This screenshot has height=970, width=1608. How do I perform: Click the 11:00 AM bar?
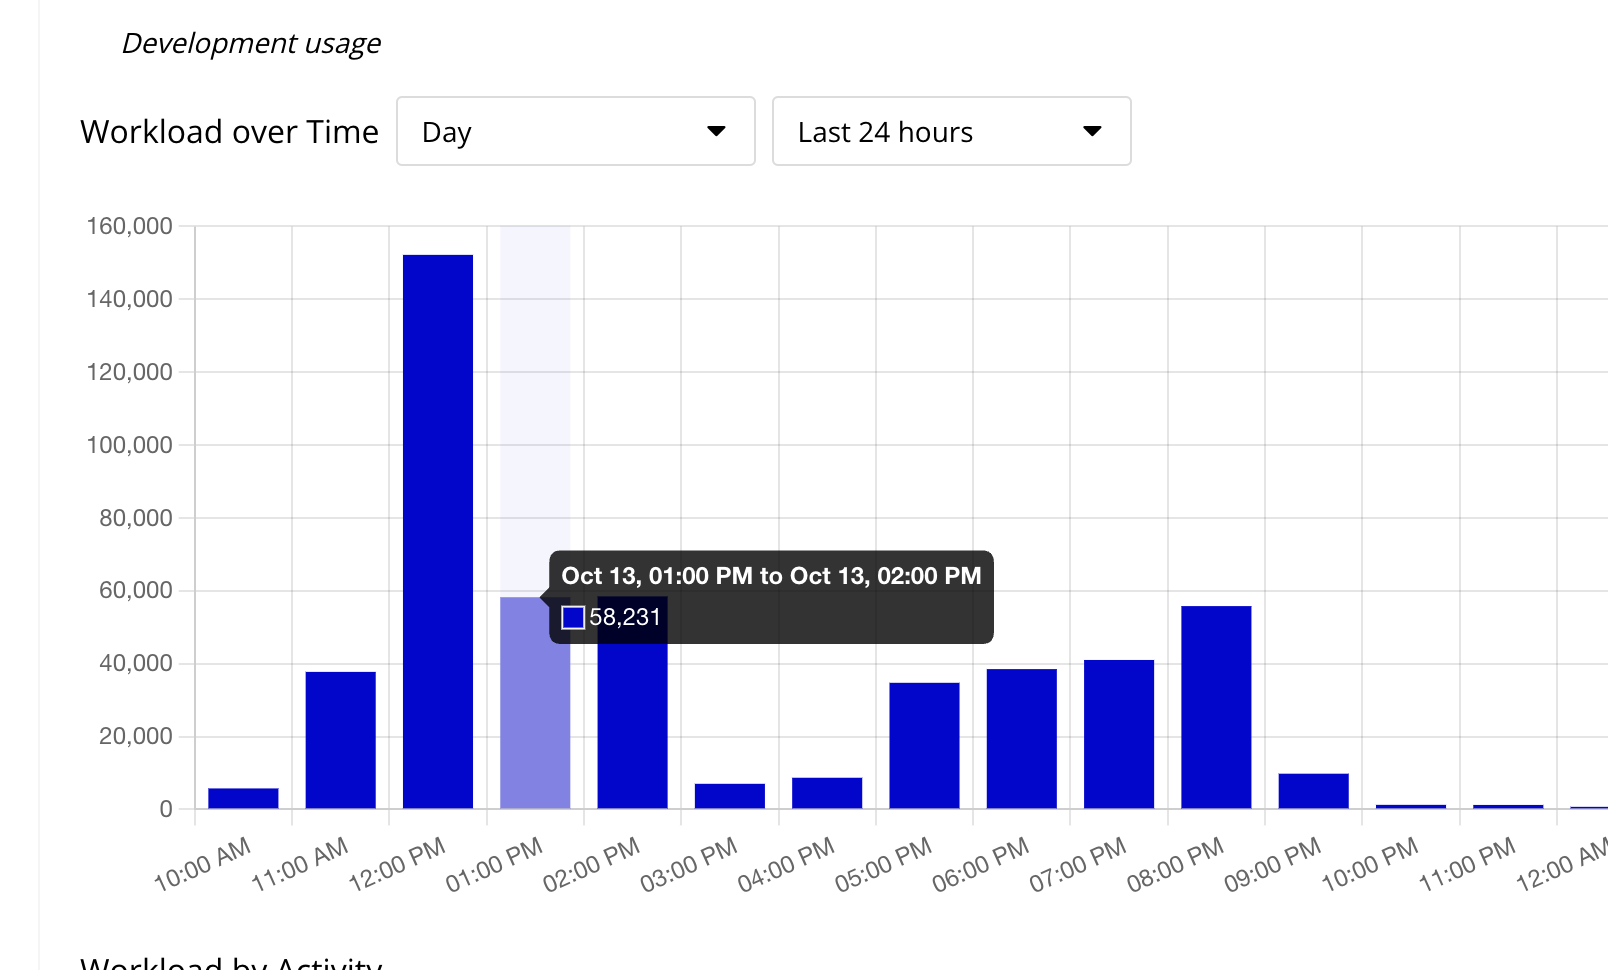(x=341, y=740)
